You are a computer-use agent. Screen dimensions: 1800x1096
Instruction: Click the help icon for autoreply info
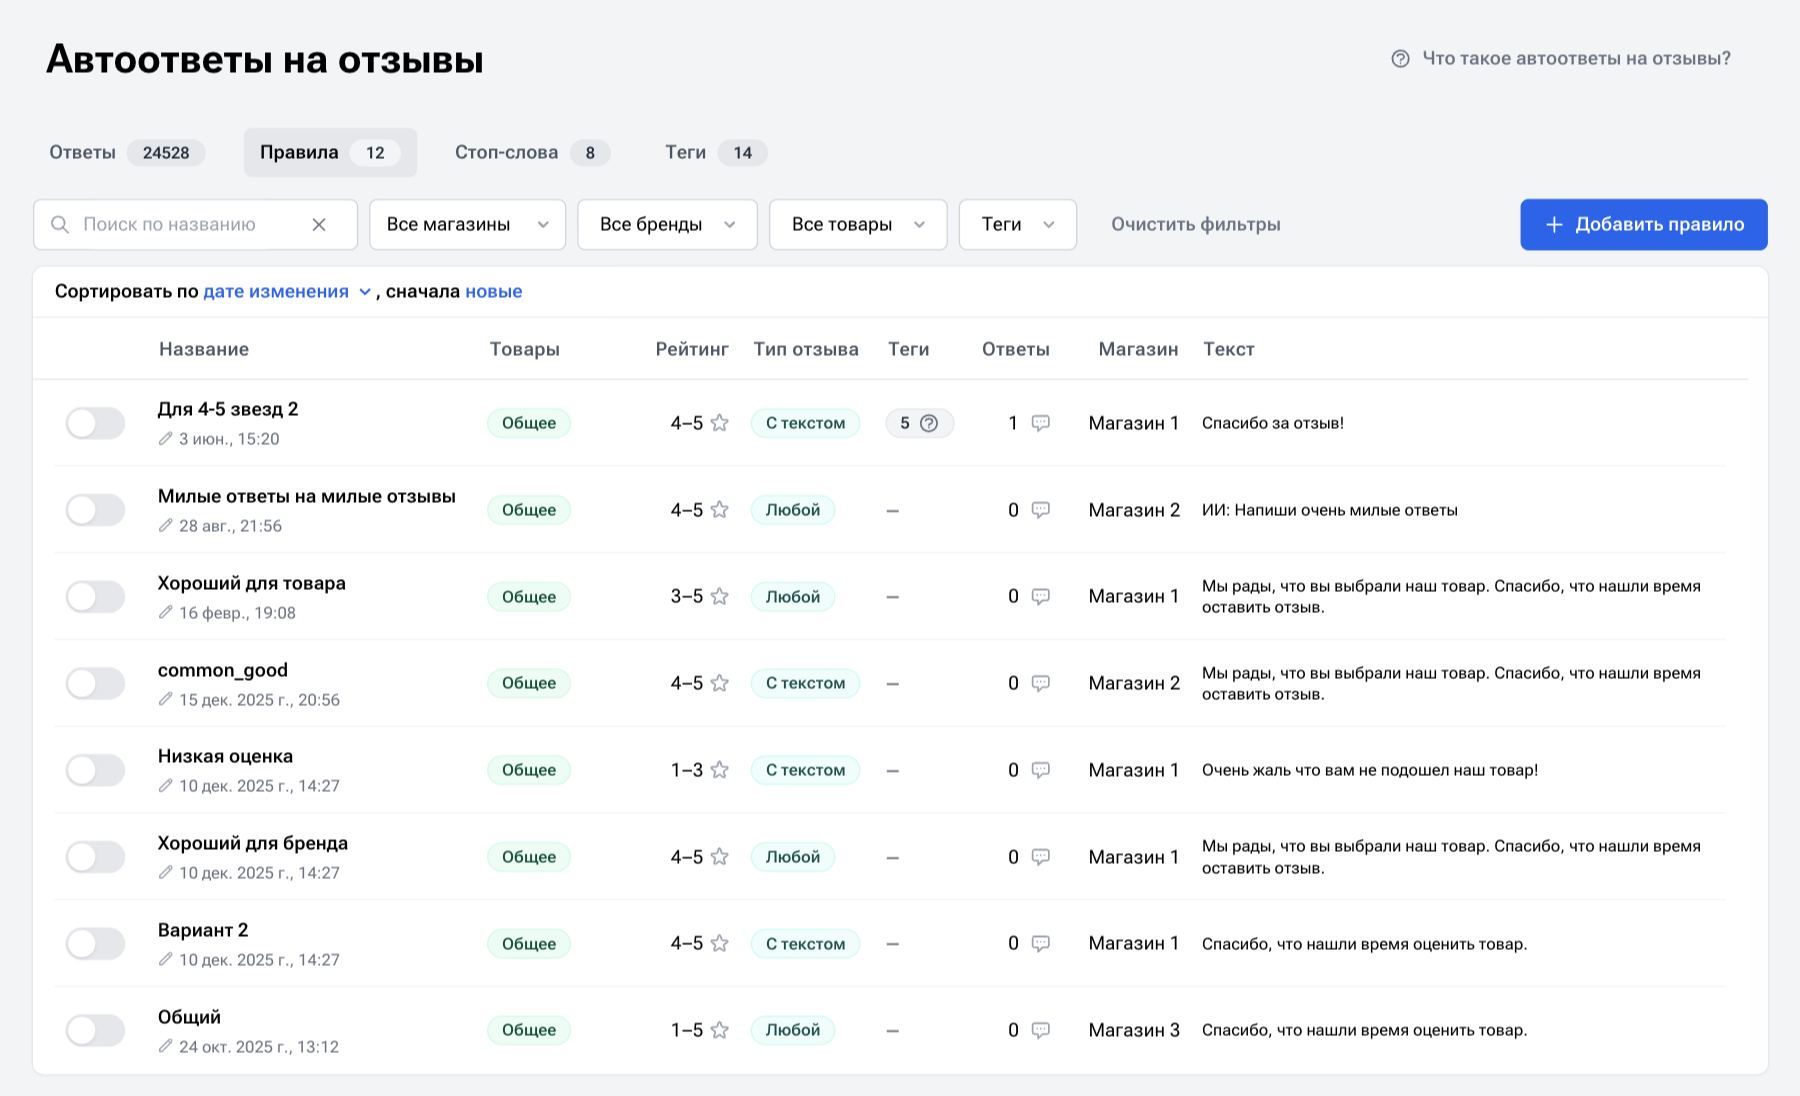1400,59
